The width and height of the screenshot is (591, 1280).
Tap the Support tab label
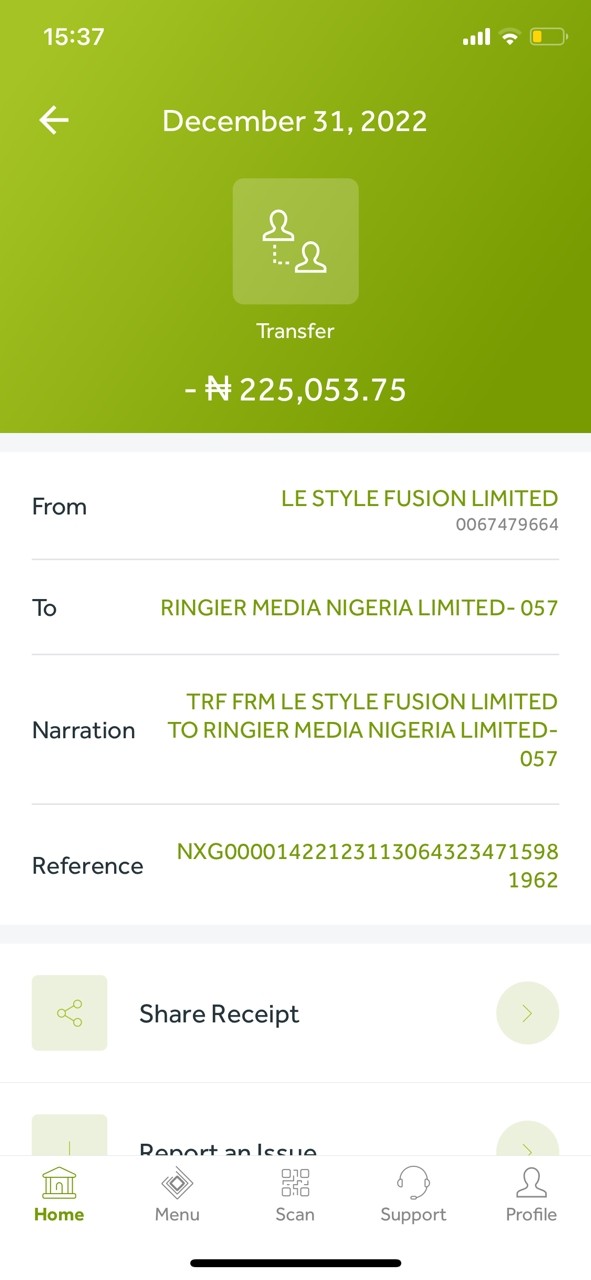click(x=413, y=1214)
